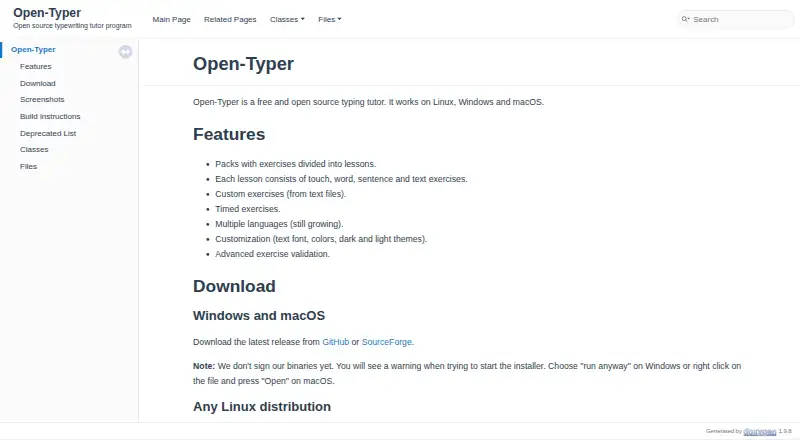Open Classes in the sidebar tree

click(x=34, y=150)
